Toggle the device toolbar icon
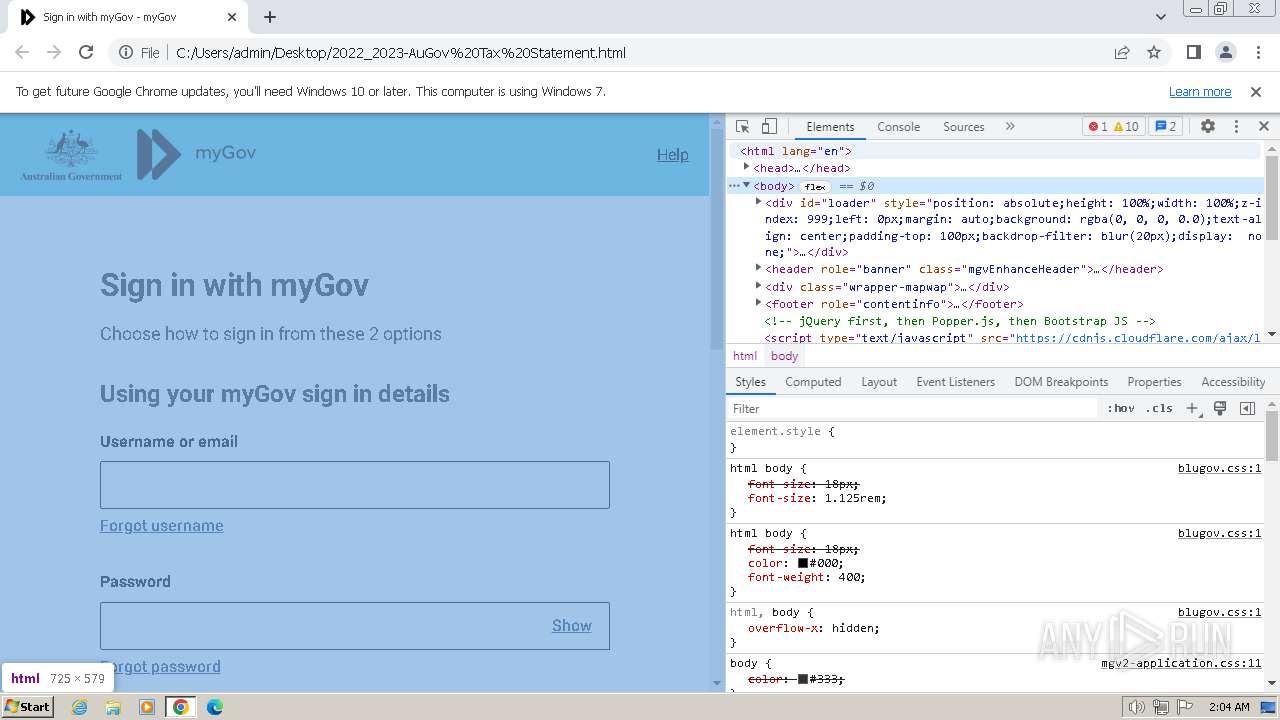1280x720 pixels. click(x=769, y=127)
